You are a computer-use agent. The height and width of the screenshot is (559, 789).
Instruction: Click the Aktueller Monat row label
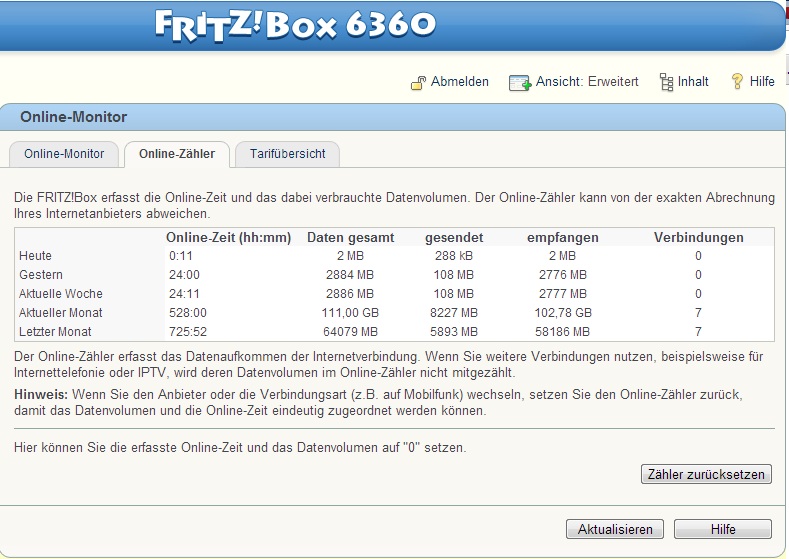tap(60, 313)
